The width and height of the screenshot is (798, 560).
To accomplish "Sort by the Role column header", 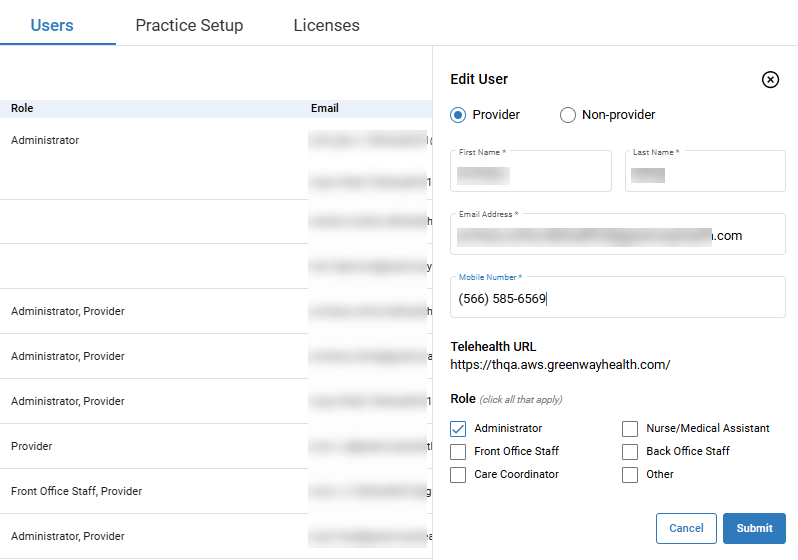I will point(22,108).
